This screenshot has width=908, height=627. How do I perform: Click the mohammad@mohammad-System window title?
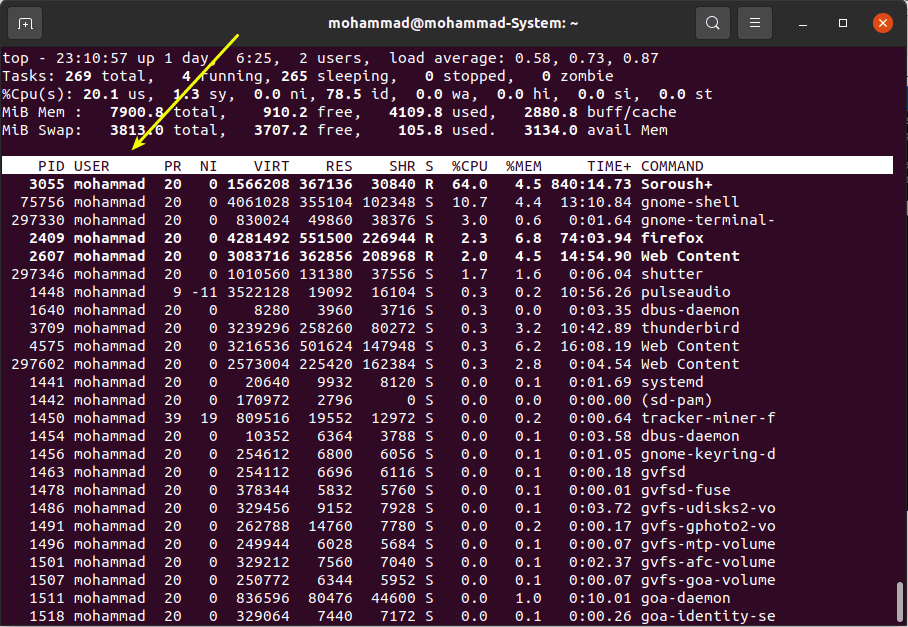(453, 22)
